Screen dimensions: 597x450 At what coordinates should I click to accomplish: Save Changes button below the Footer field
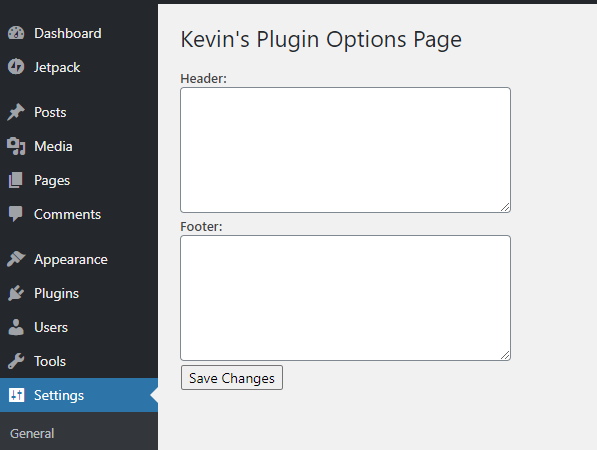(x=232, y=378)
